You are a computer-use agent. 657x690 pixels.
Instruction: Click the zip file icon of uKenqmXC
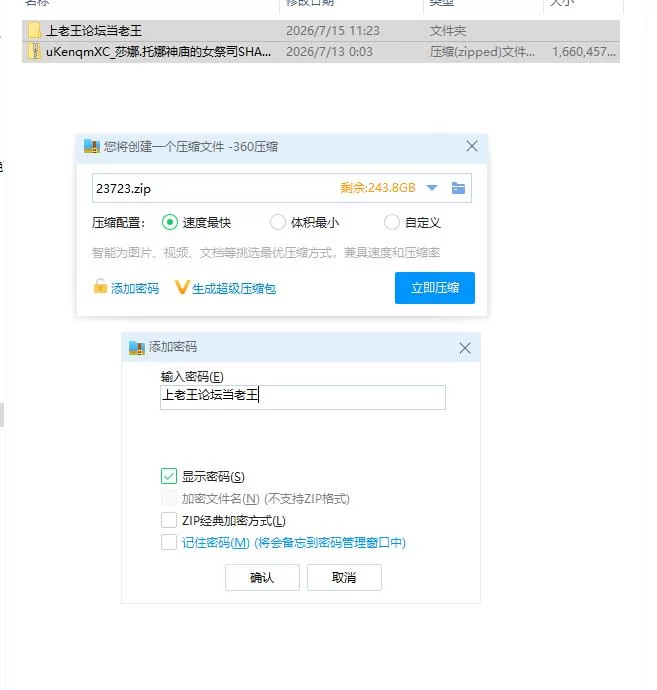(x=34, y=51)
